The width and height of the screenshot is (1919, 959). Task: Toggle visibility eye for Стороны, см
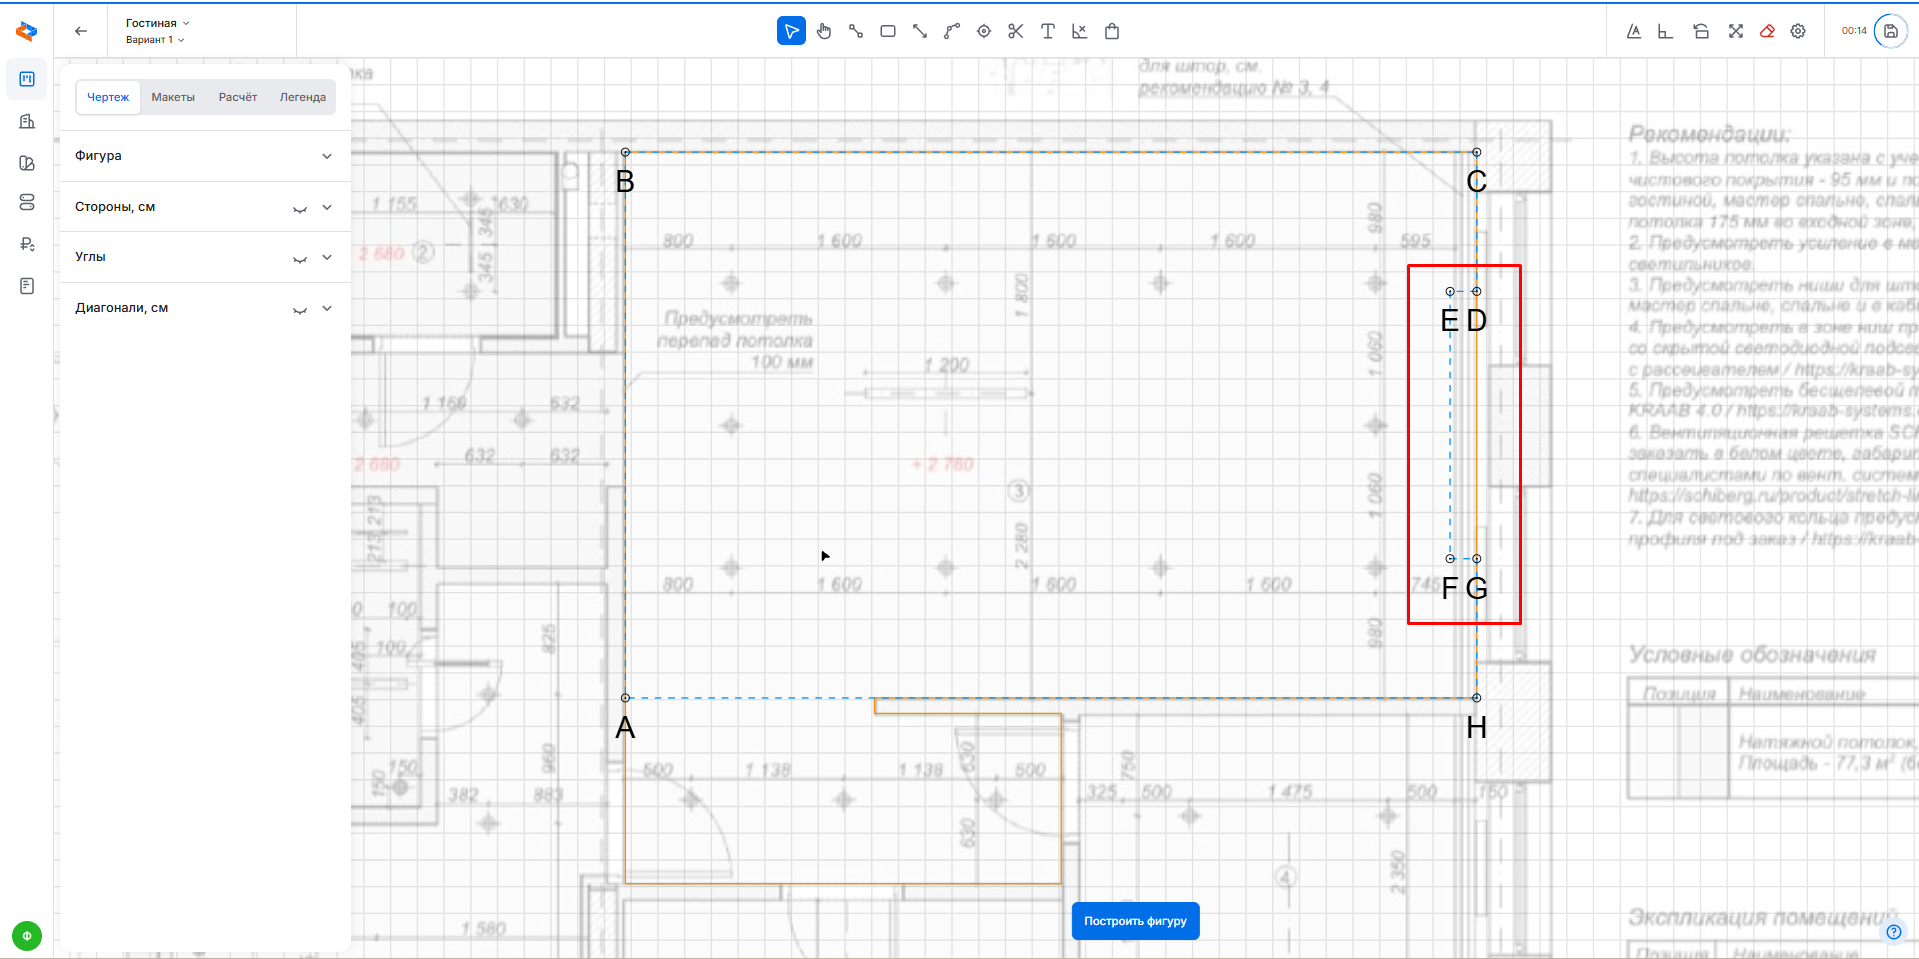point(299,208)
